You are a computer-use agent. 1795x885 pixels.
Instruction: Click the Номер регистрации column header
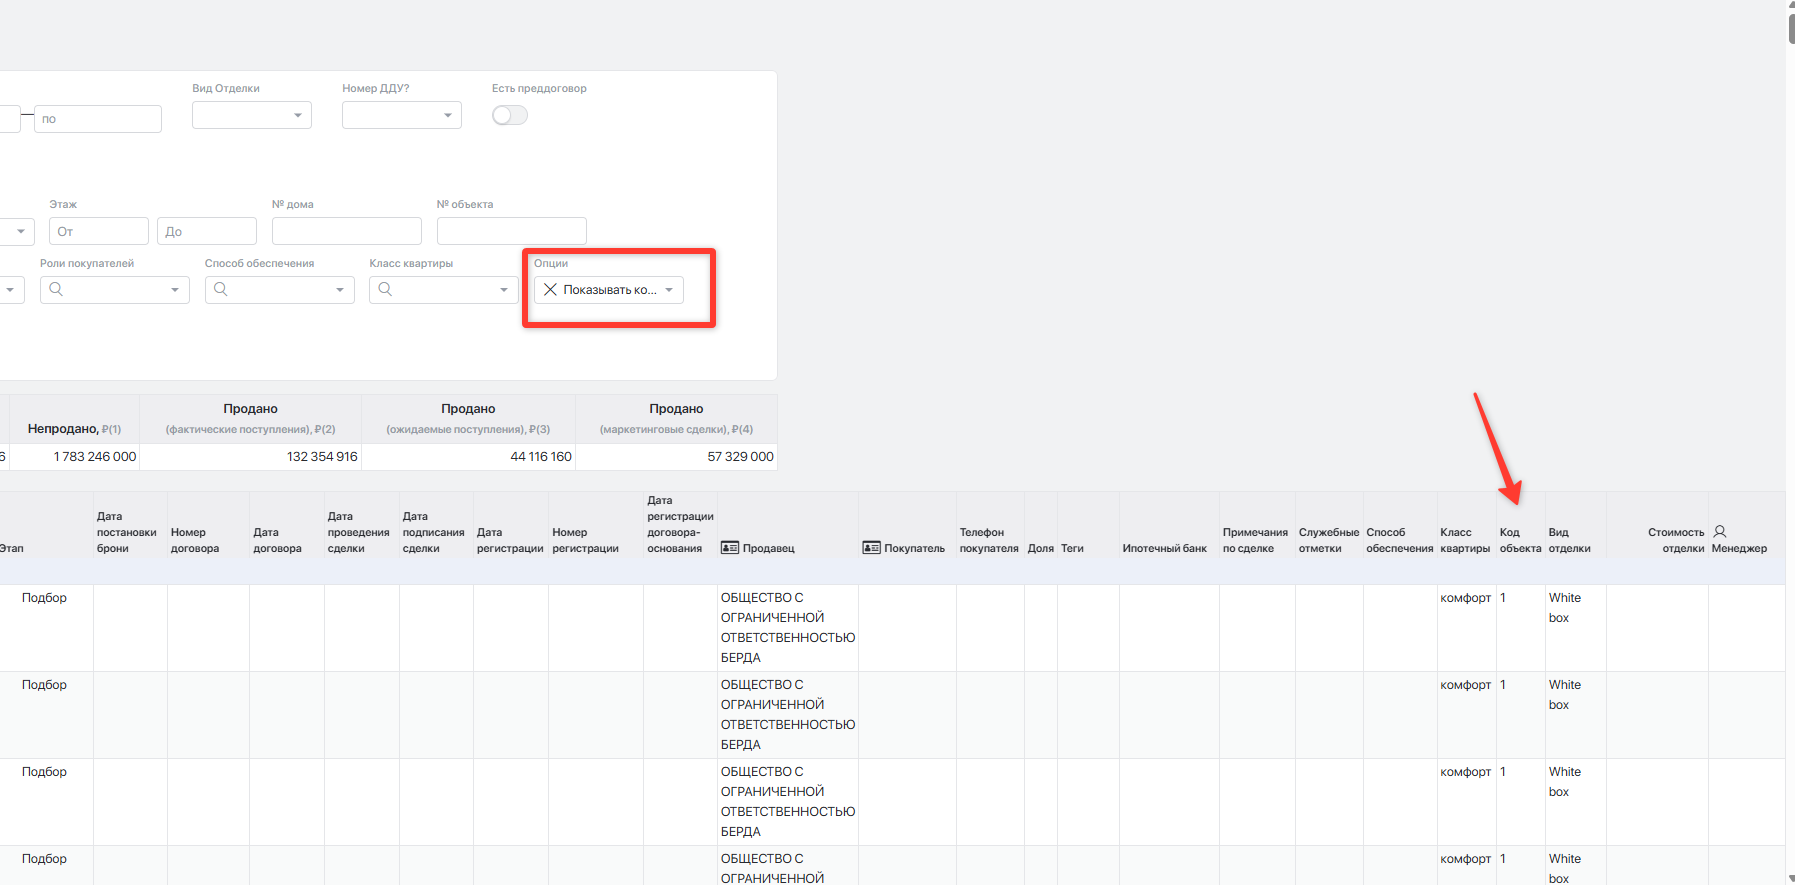585,540
